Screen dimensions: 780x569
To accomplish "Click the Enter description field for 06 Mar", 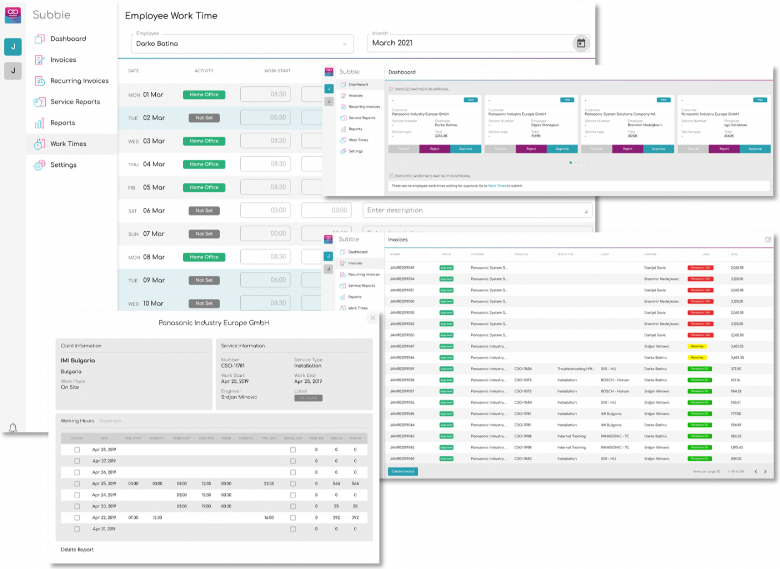I will click(x=478, y=210).
